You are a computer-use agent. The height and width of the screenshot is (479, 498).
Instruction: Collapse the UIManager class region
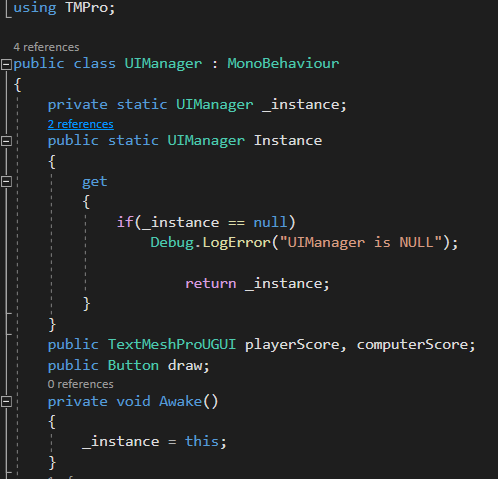tap(6, 64)
